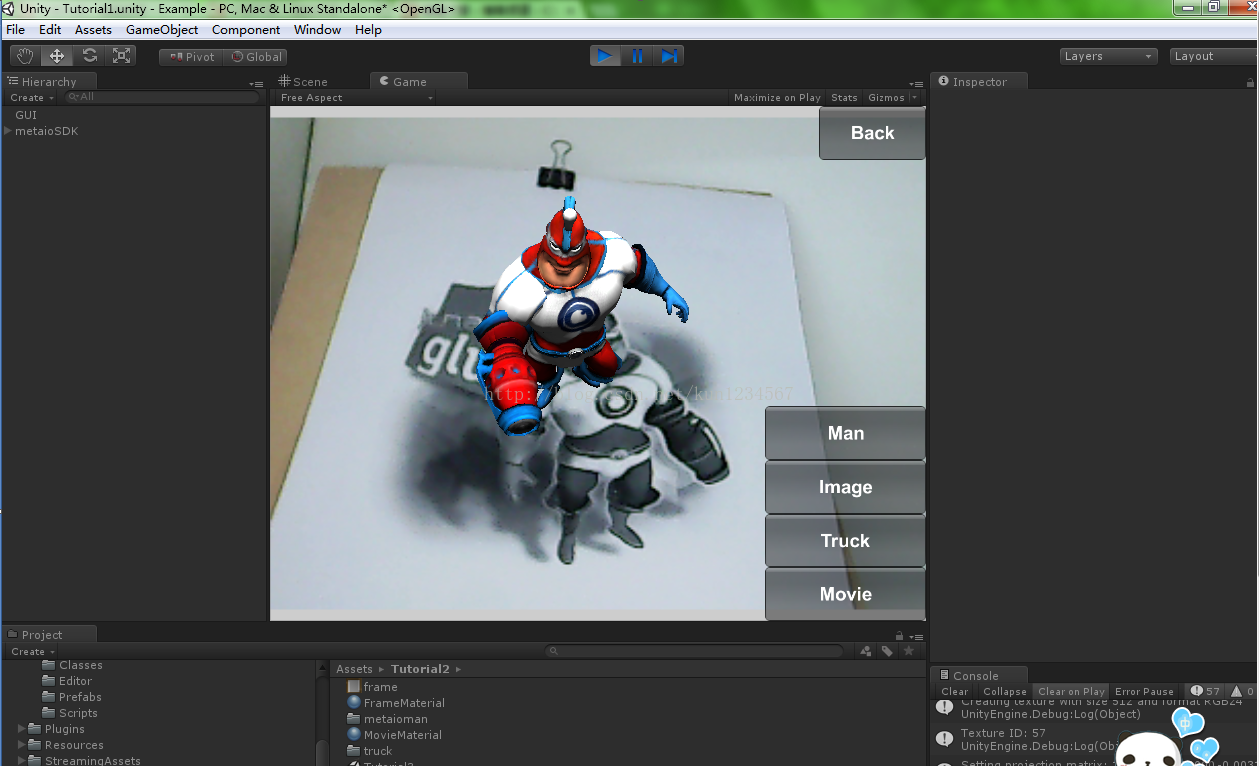Viewport: 1259px width, 766px height.
Task: Open the Layers dropdown
Action: 1109,57
